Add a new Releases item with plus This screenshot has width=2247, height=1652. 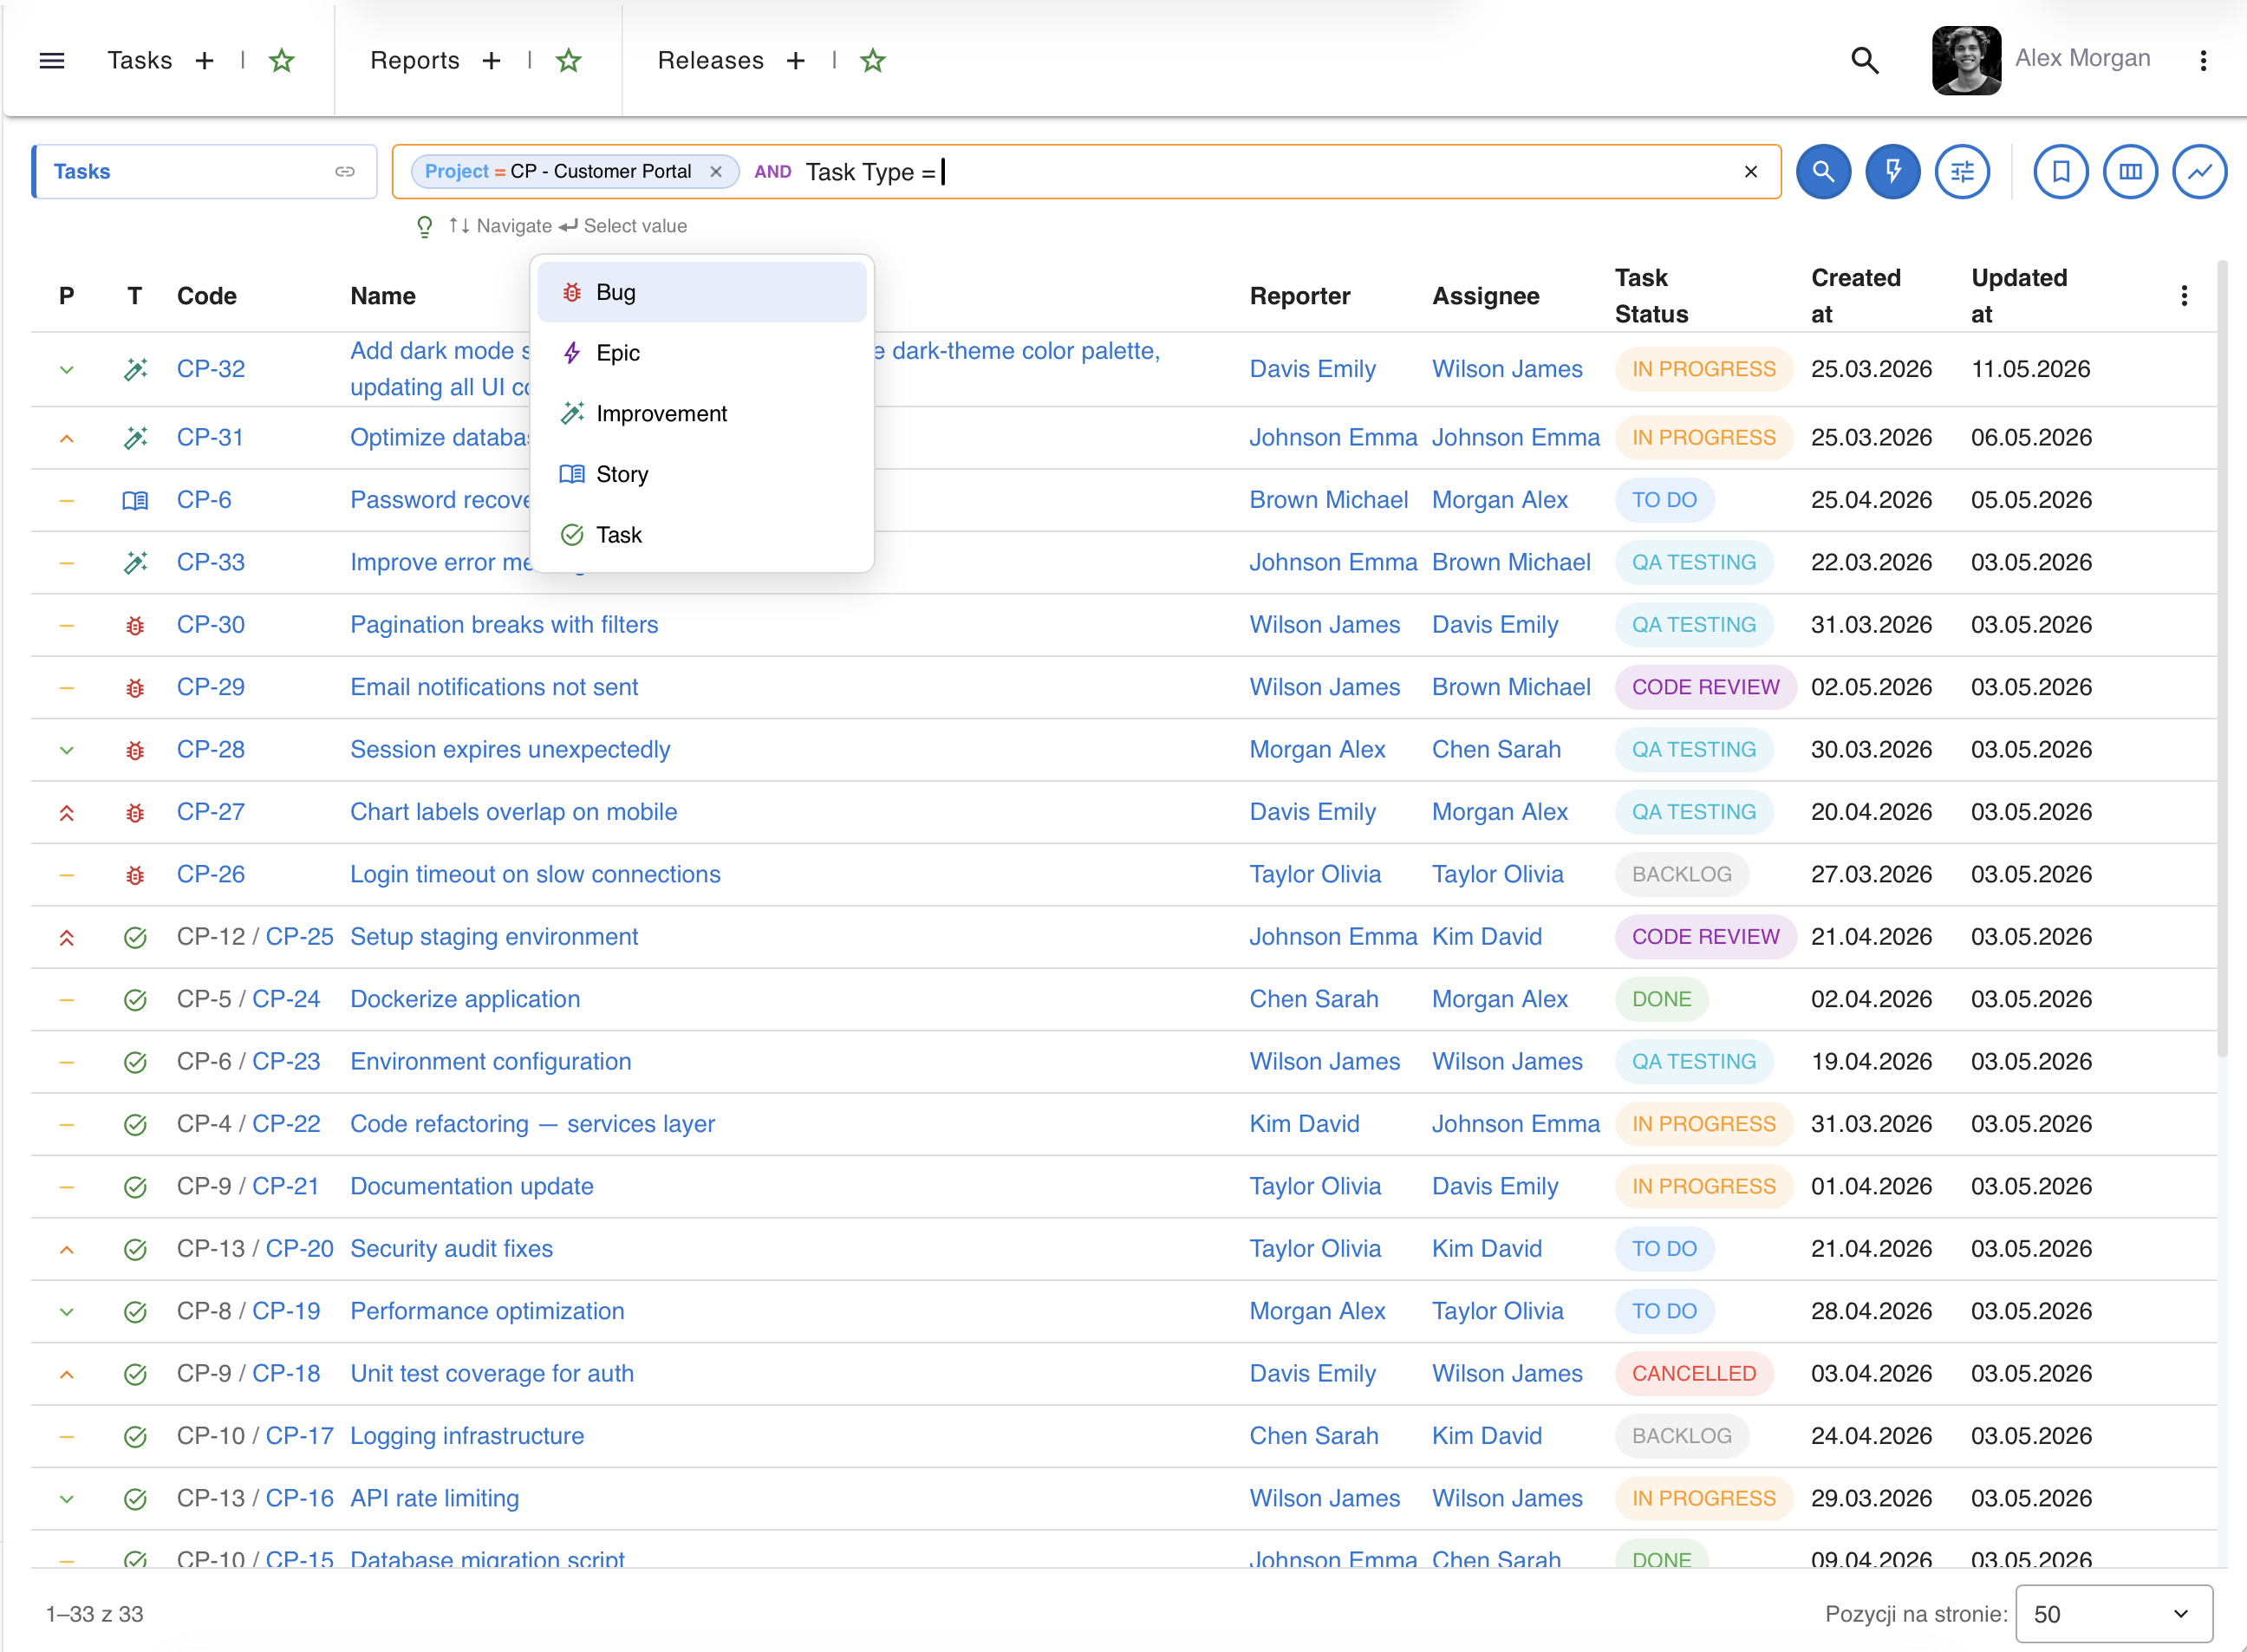796,61
